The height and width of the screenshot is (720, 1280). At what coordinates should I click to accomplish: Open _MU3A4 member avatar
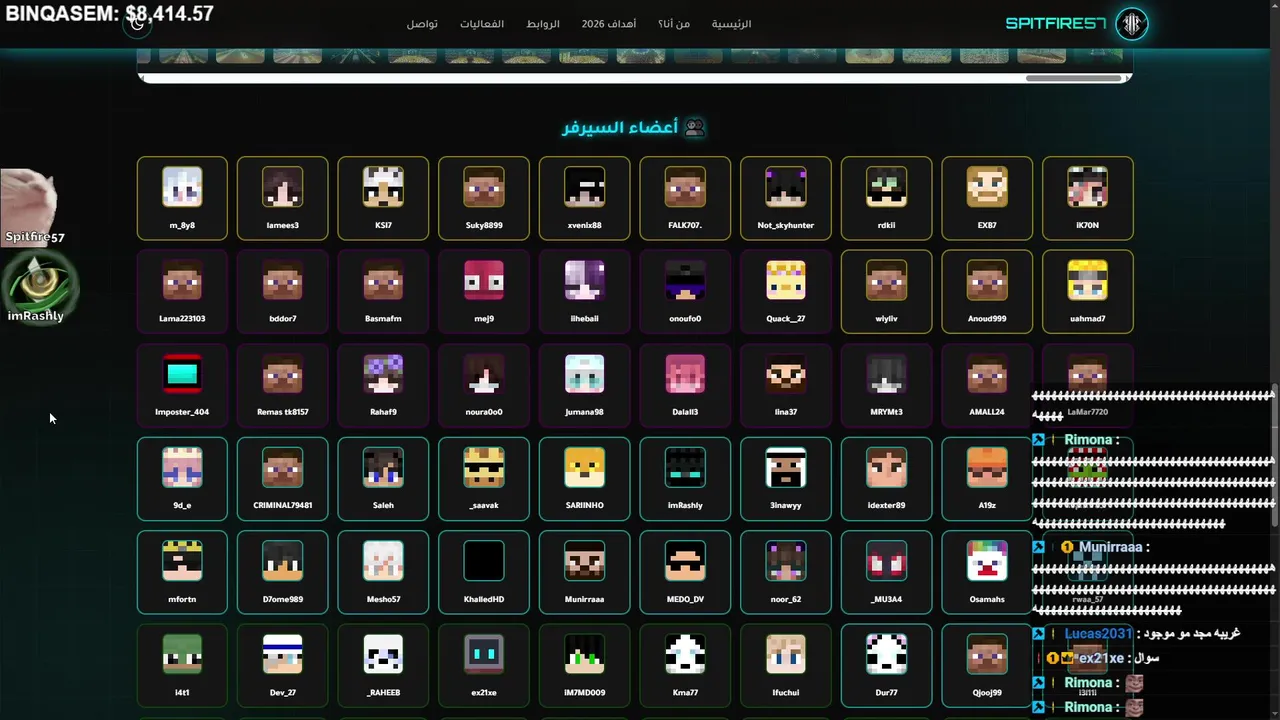point(886,561)
